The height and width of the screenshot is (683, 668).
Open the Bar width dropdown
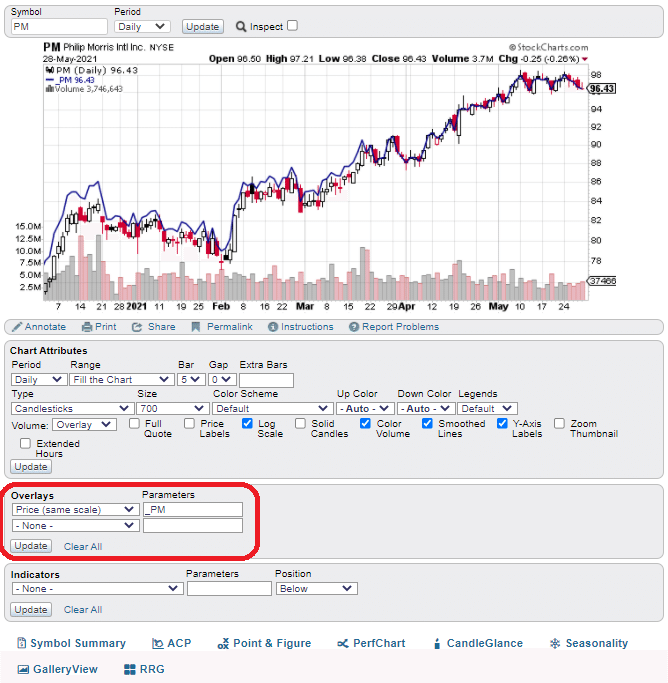[191, 380]
